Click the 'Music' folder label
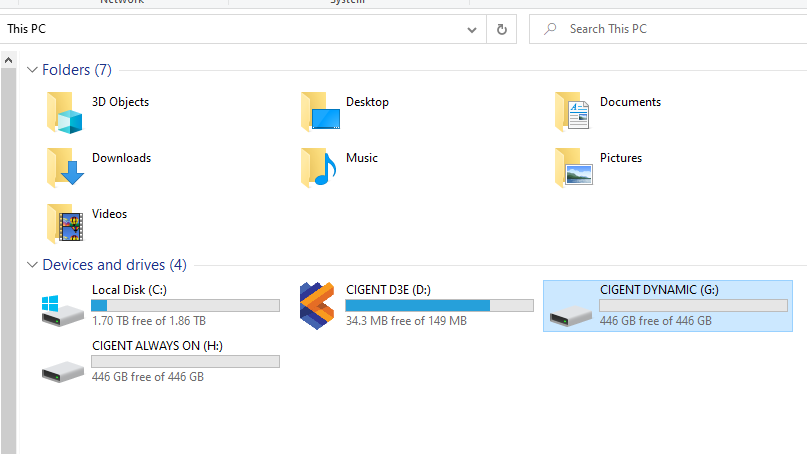 point(362,158)
